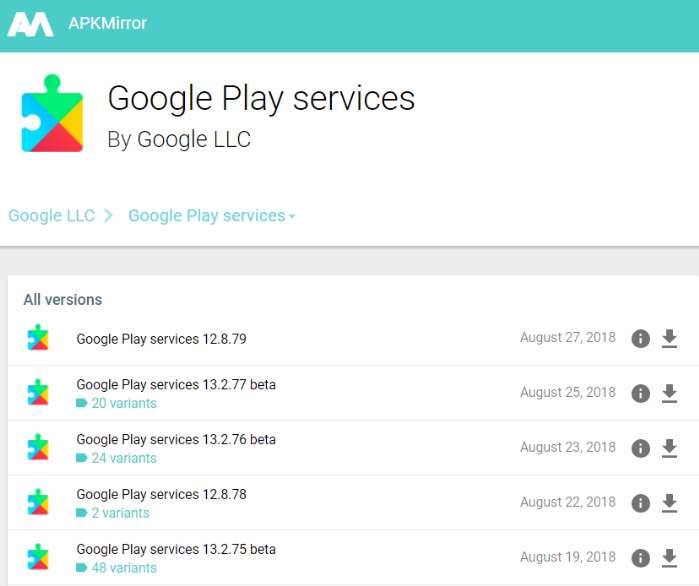Viewport: 699px width, 586px height.
Task: Open the 2 variants link
Action: point(119,513)
